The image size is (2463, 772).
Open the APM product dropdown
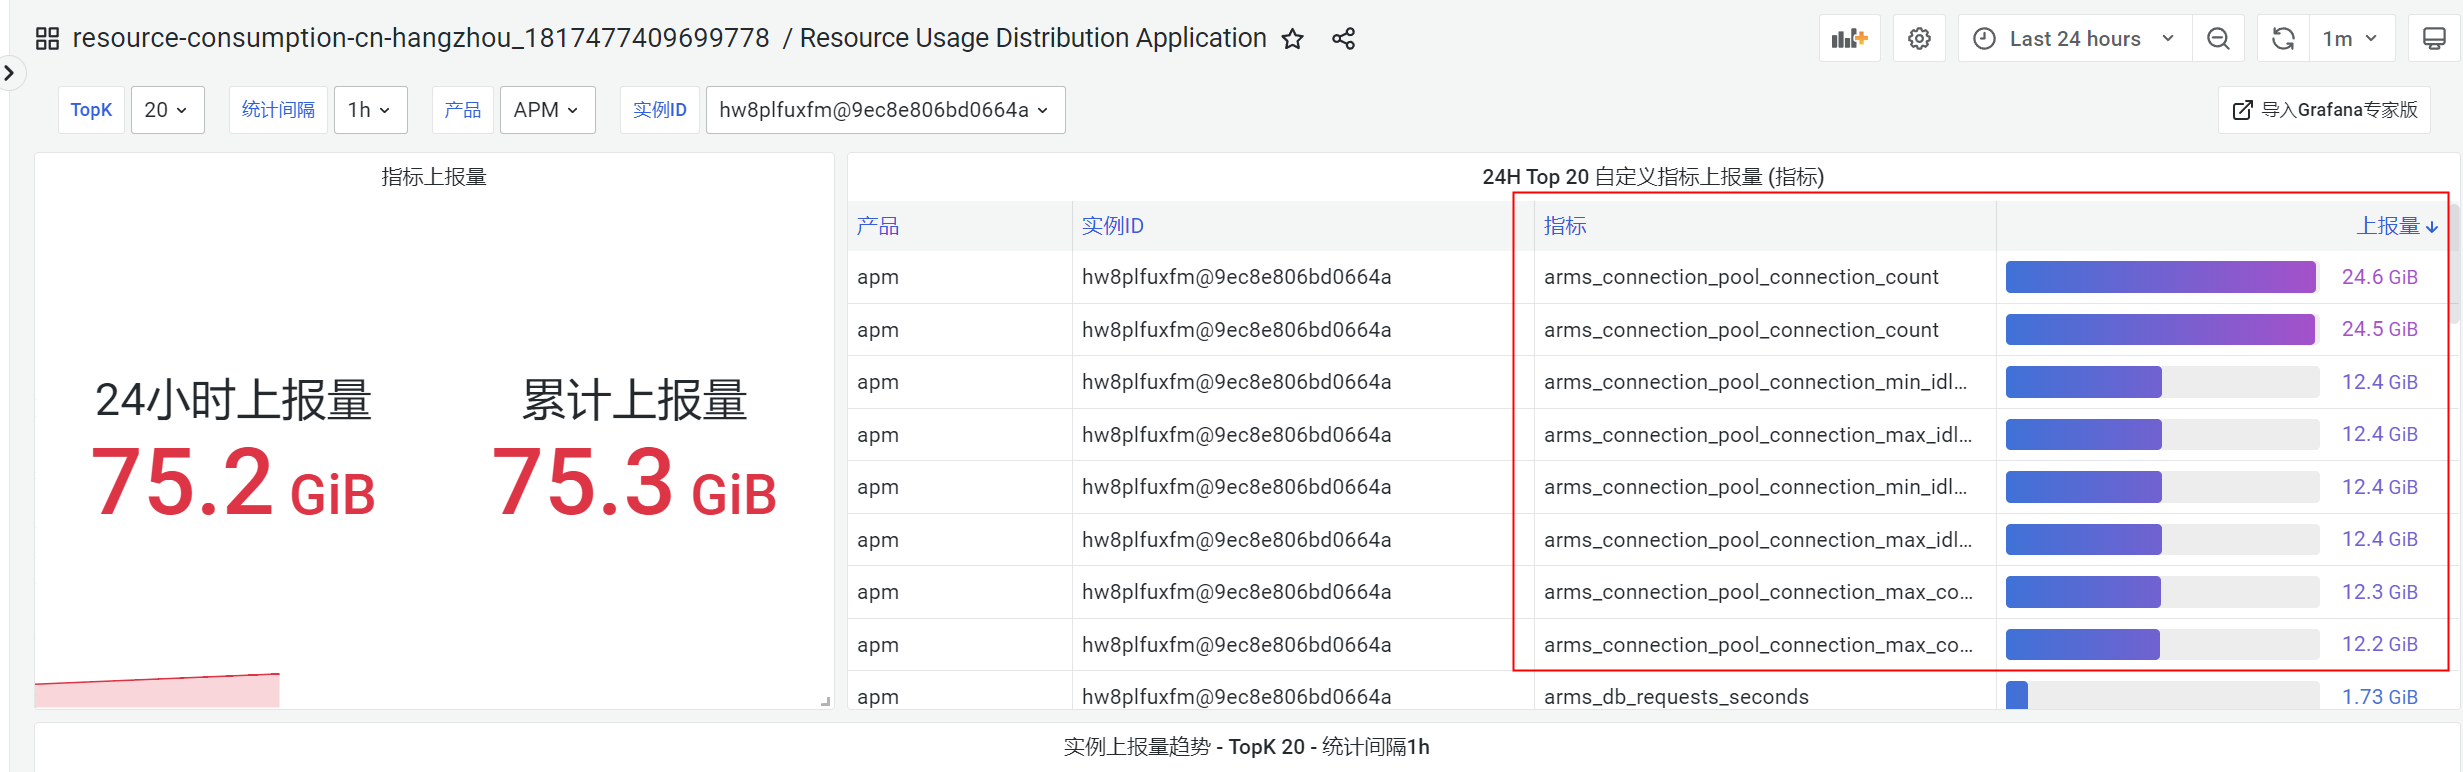[x=547, y=110]
